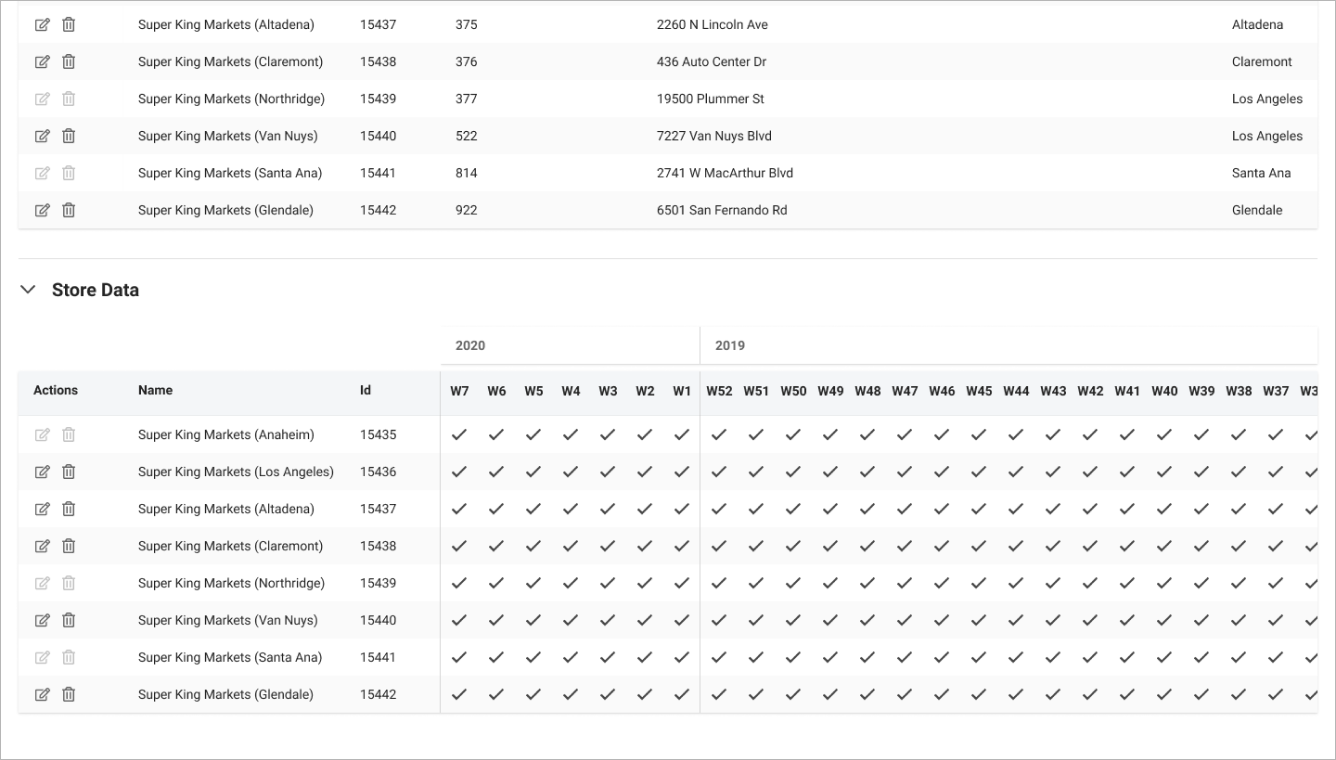Delete Claremont store row with address 436 Auto Center Dr
Viewport: 1336px width, 760px height.
[69, 62]
